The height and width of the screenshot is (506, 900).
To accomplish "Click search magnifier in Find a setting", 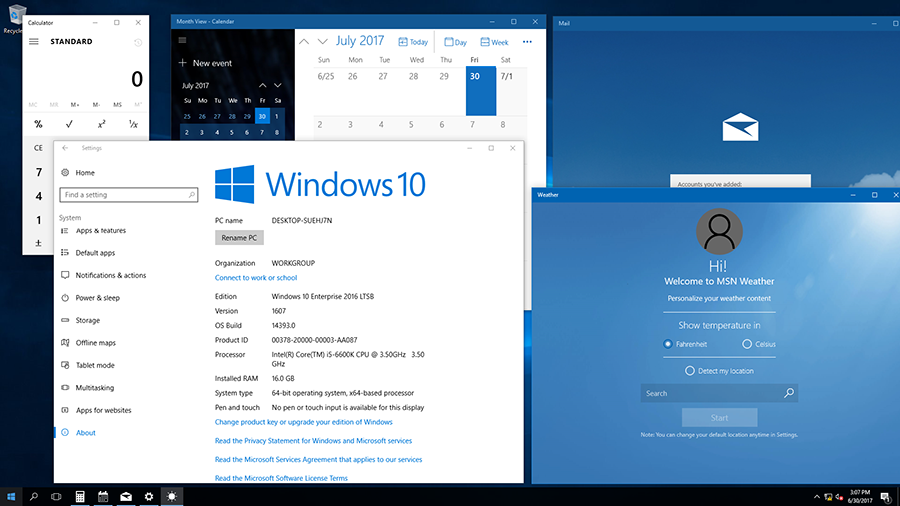I will tap(192, 195).
